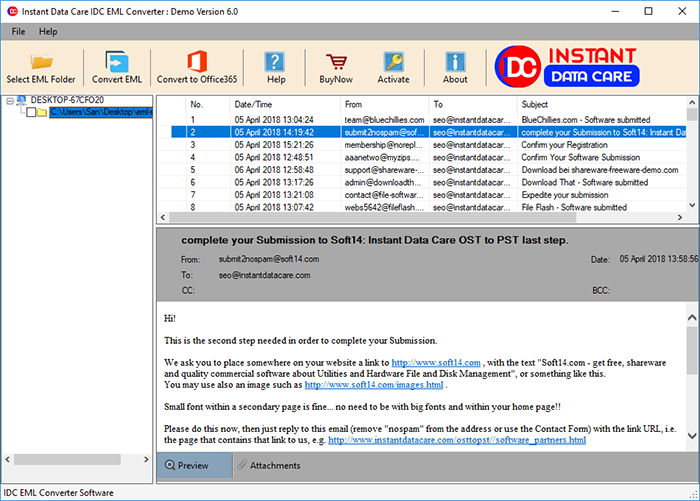Sort by the Date/Time column header
700x501 pixels.
pyautogui.click(x=285, y=104)
